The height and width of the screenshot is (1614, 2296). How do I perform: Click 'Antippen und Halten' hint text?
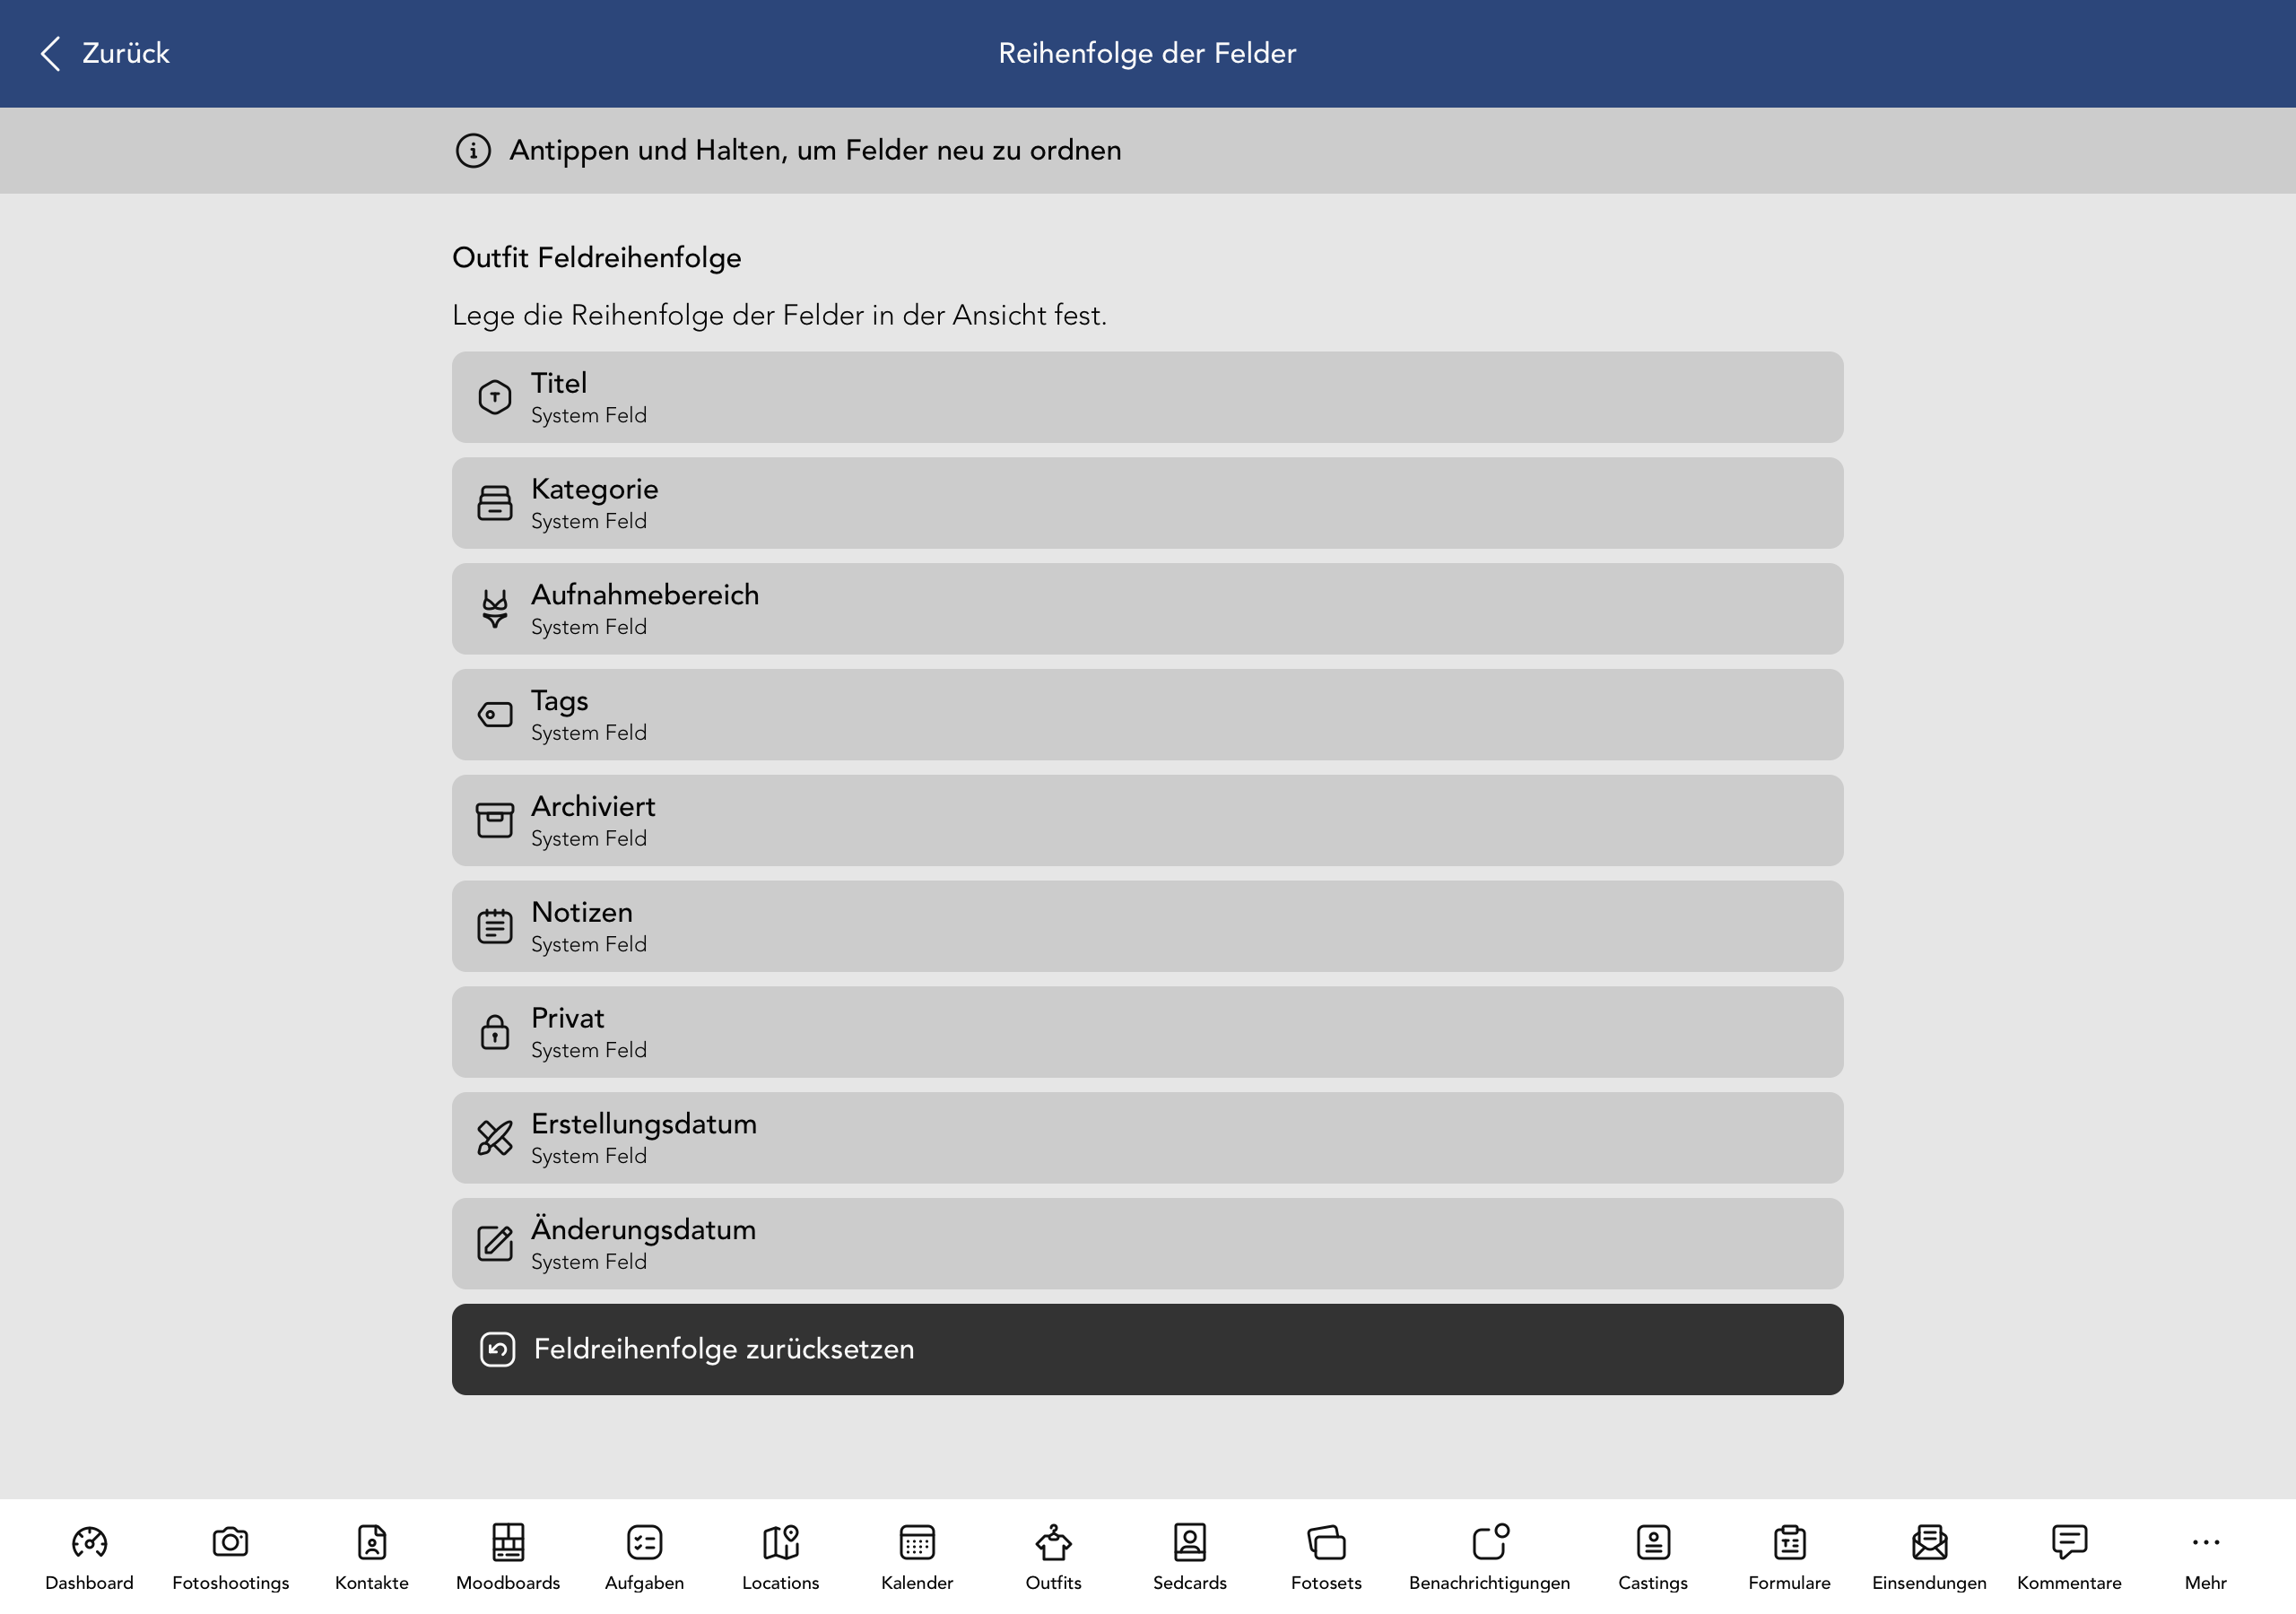click(816, 151)
